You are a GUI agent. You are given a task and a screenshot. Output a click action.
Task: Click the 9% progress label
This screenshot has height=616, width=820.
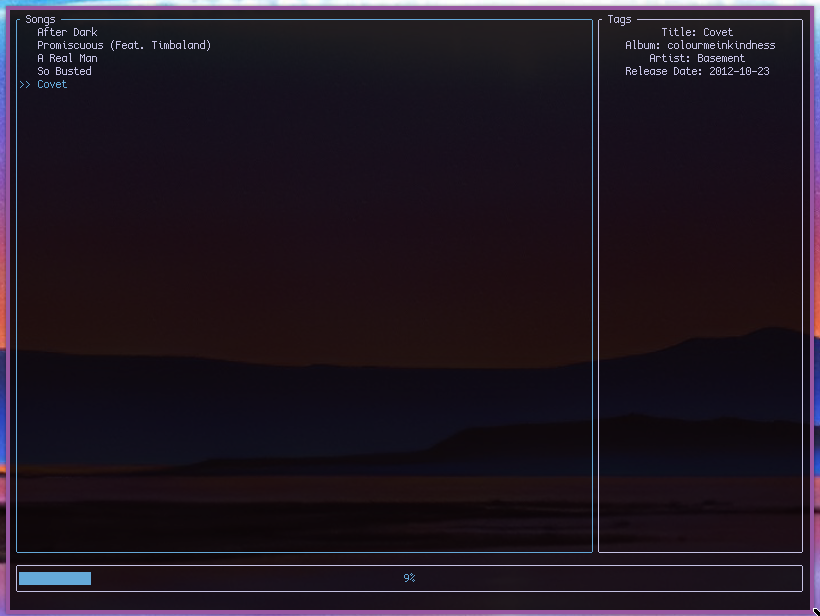409,578
